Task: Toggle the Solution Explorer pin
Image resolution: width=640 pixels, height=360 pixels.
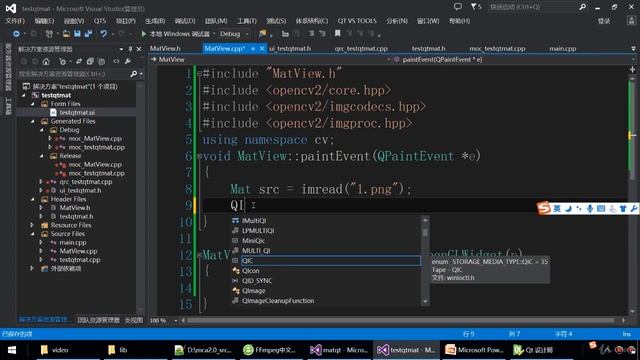Action: [x=130, y=49]
